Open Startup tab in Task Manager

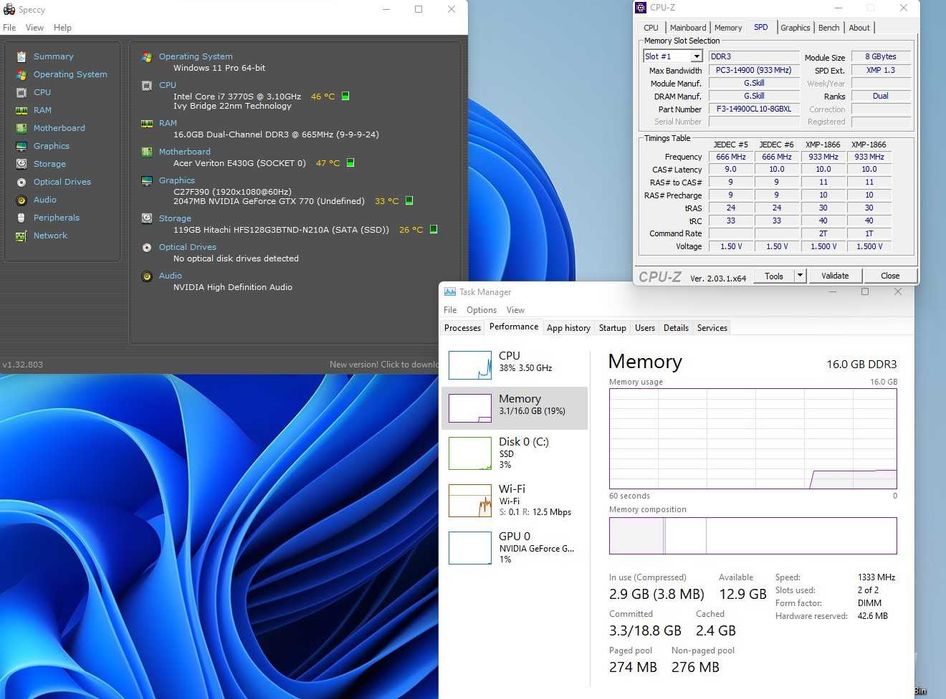612,328
